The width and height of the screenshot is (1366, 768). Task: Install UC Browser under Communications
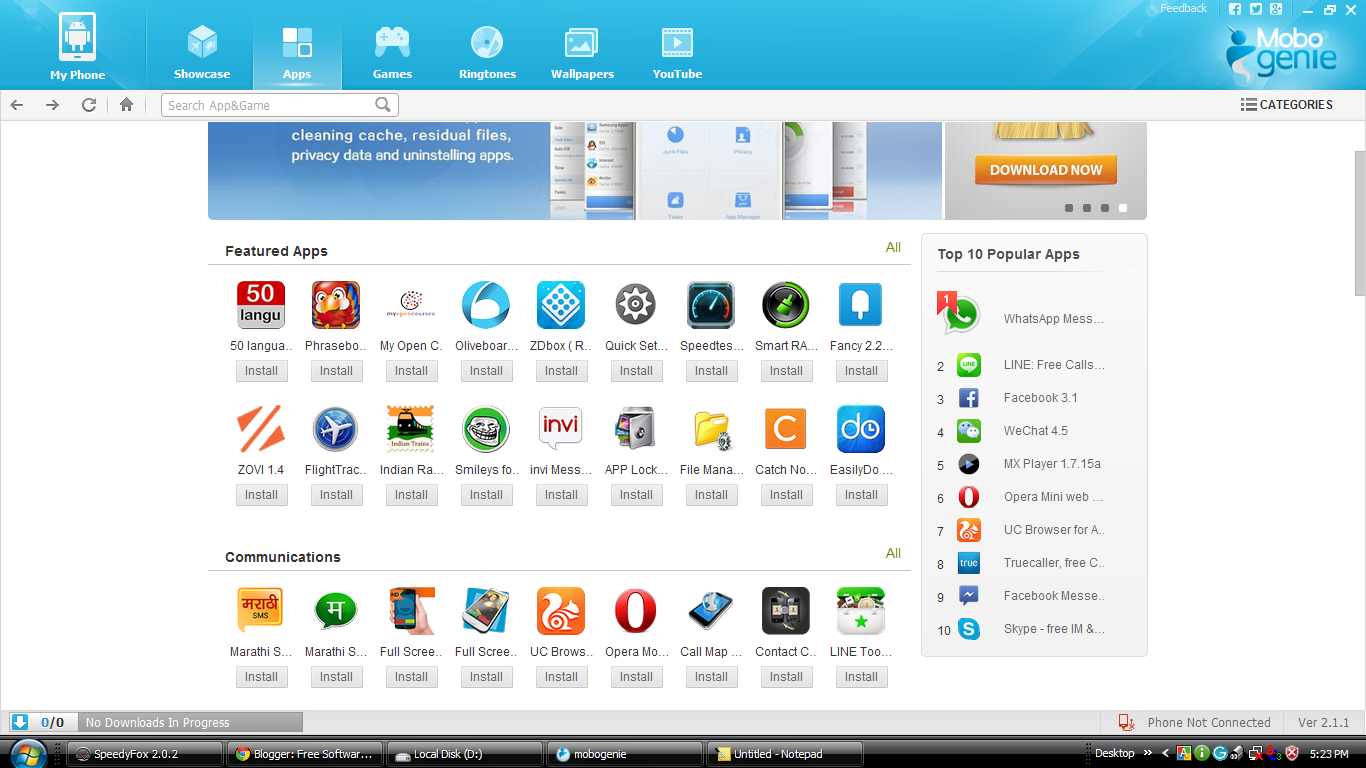[561, 677]
